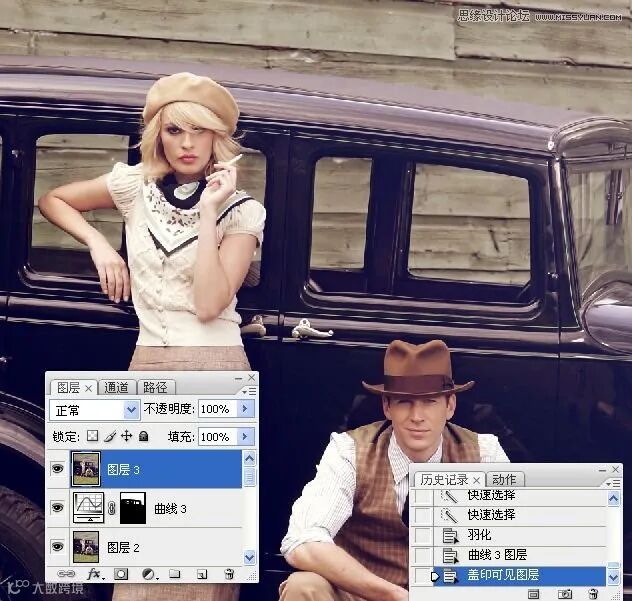The height and width of the screenshot is (601, 632).
Task: Toggle lock image pixels brush icon
Action: coord(110,436)
